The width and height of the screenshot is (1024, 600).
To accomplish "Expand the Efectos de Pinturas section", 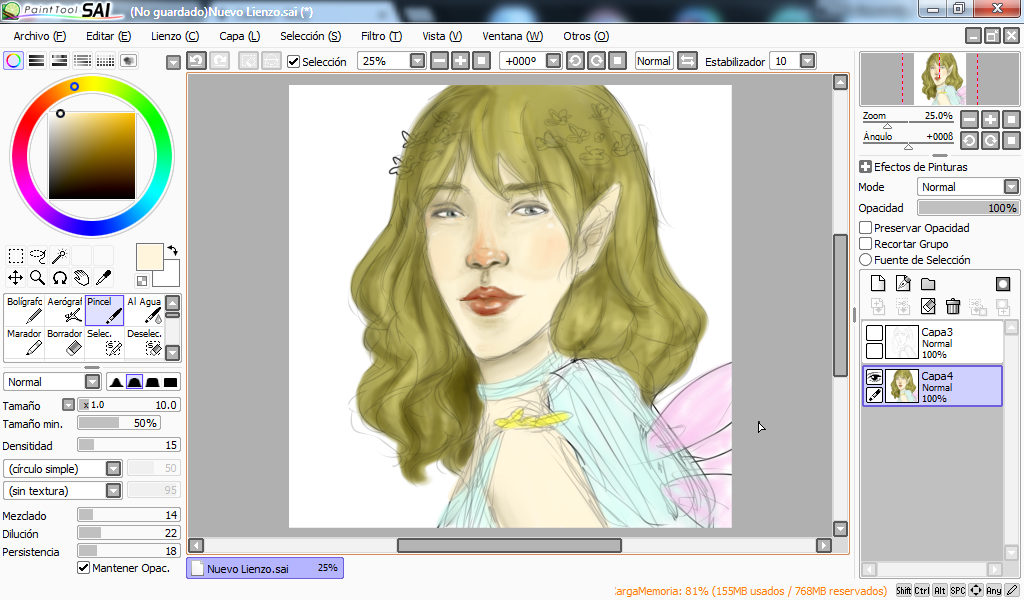I will [865, 167].
